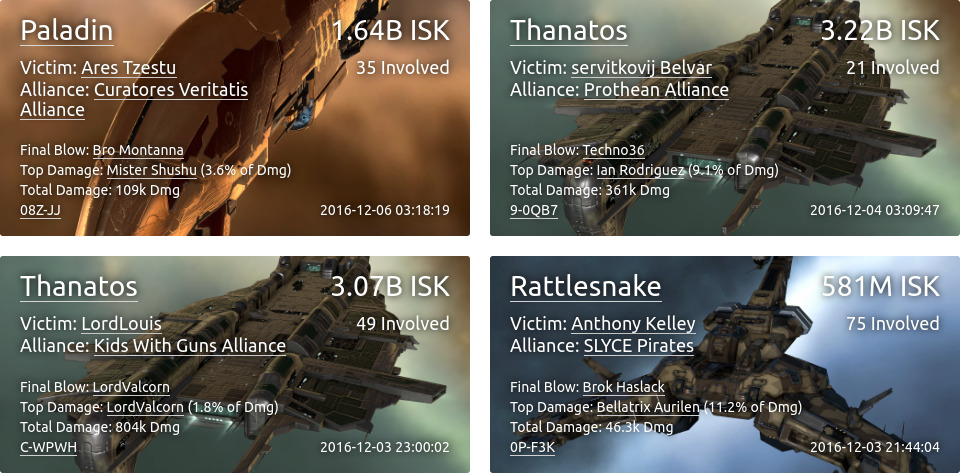
Task: Open the Paladin ship link
Action: (x=67, y=31)
